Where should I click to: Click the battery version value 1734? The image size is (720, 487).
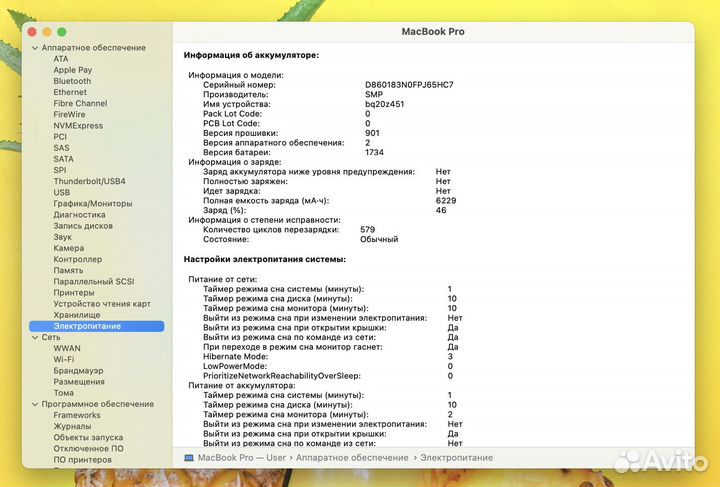(374, 152)
